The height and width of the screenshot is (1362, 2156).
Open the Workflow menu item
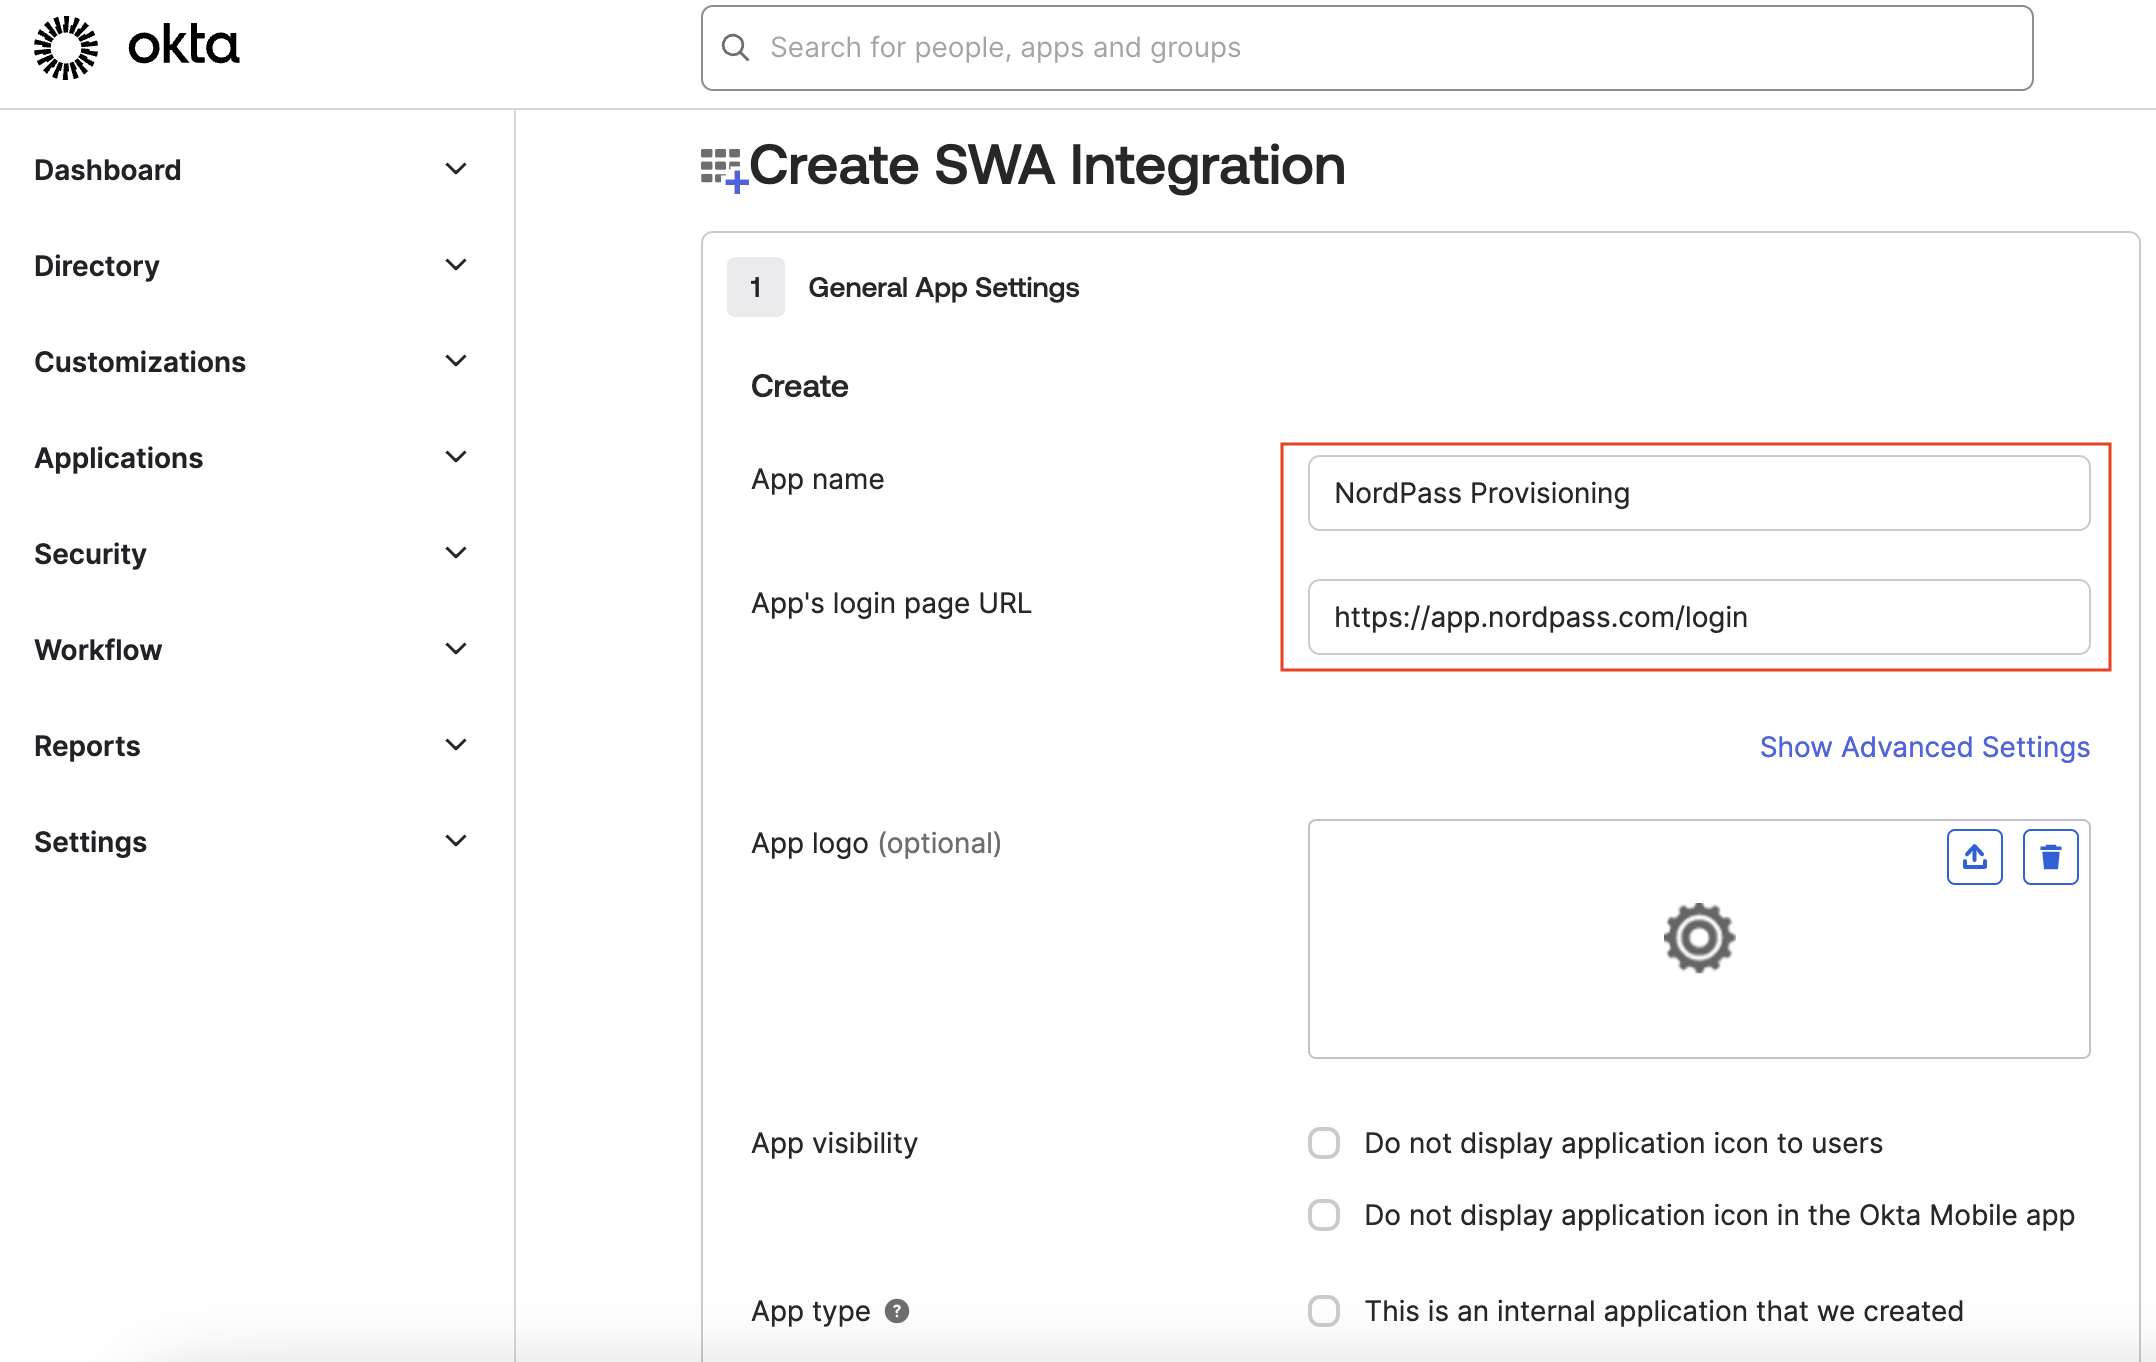pyautogui.click(x=98, y=650)
